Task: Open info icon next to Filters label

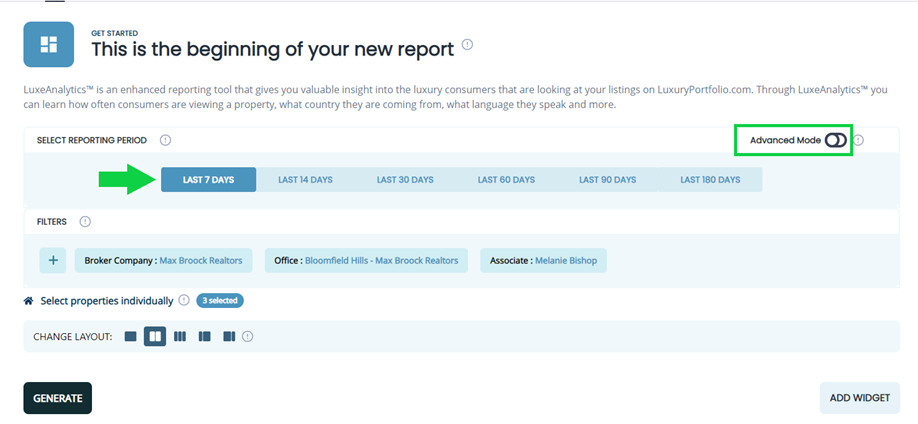Action: (x=85, y=222)
